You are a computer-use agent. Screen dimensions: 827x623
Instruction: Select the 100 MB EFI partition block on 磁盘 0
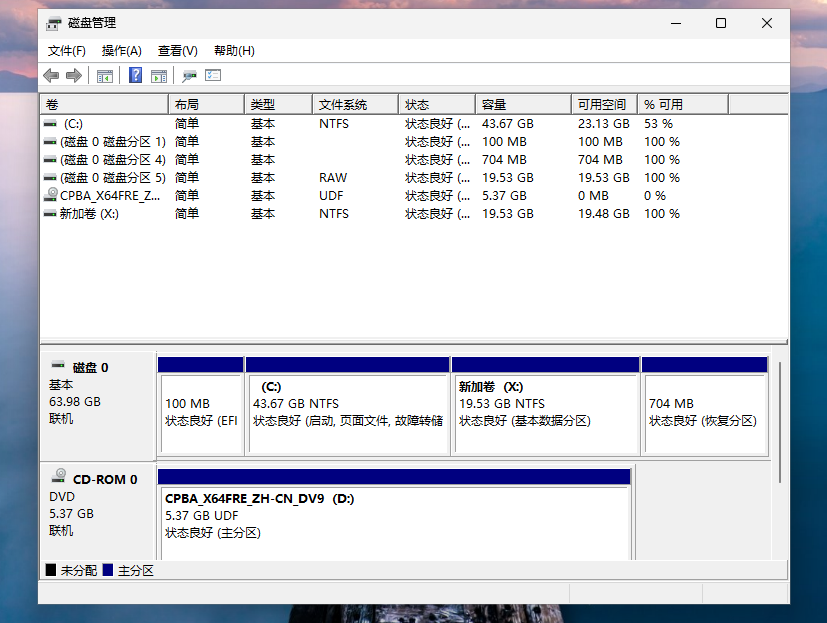(201, 406)
